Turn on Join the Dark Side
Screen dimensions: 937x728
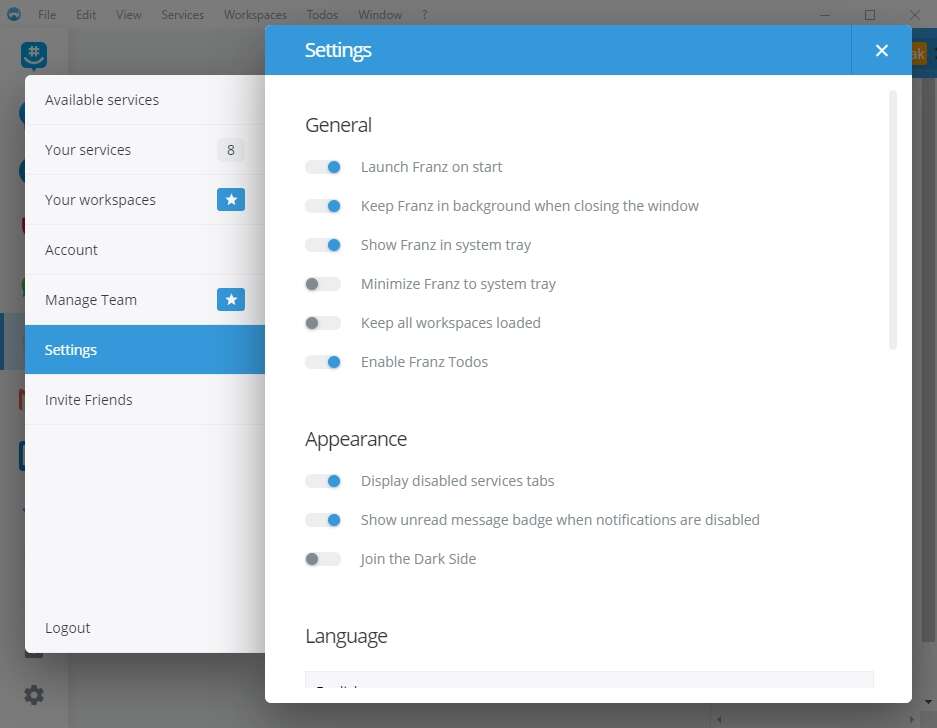[323, 559]
